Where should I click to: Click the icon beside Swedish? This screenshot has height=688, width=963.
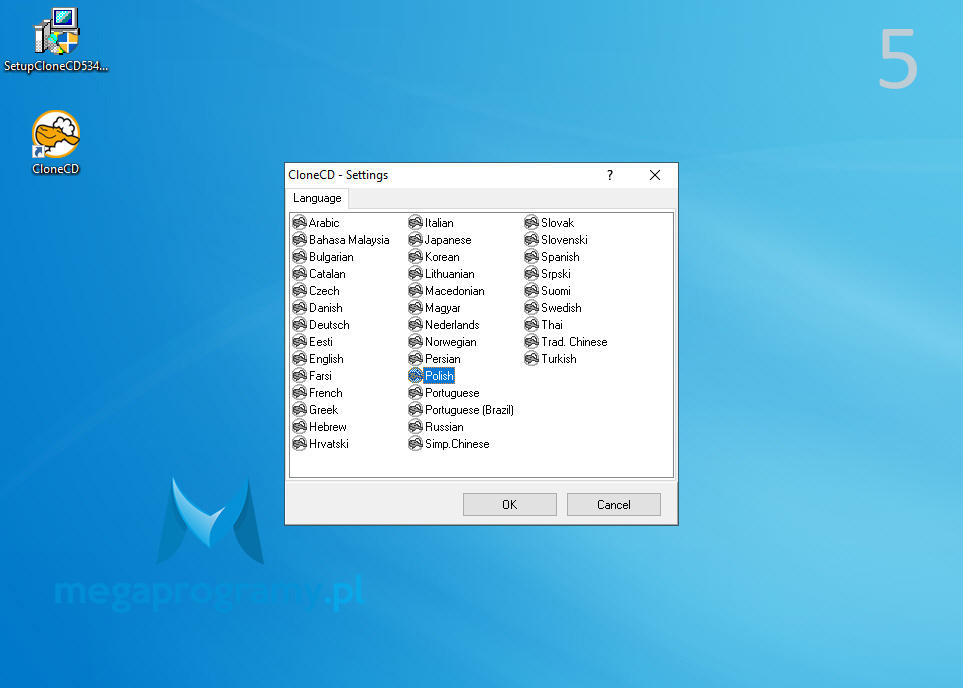[x=532, y=307]
